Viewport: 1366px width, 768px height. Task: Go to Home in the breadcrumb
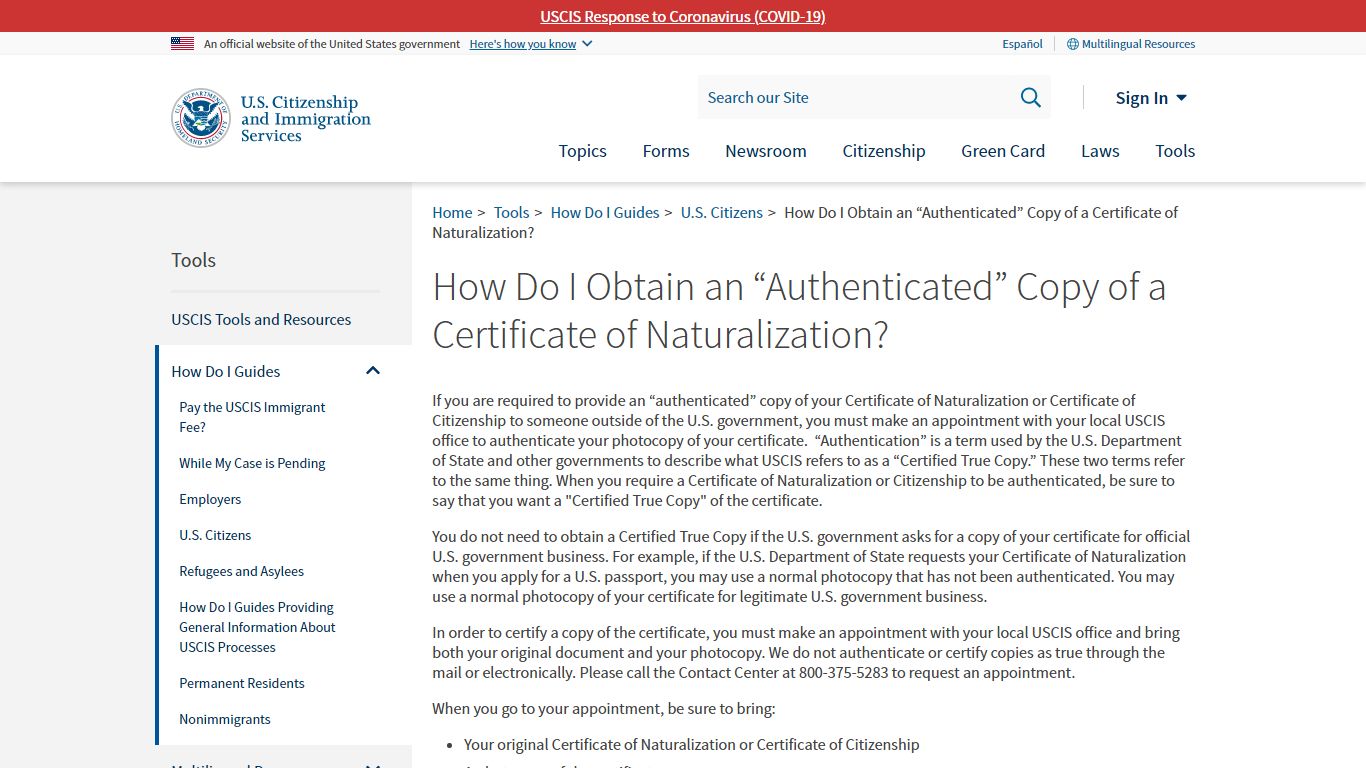click(x=452, y=212)
